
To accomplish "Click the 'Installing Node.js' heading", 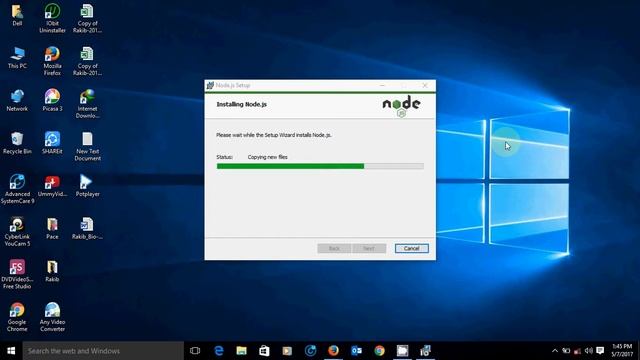I will [242, 104].
